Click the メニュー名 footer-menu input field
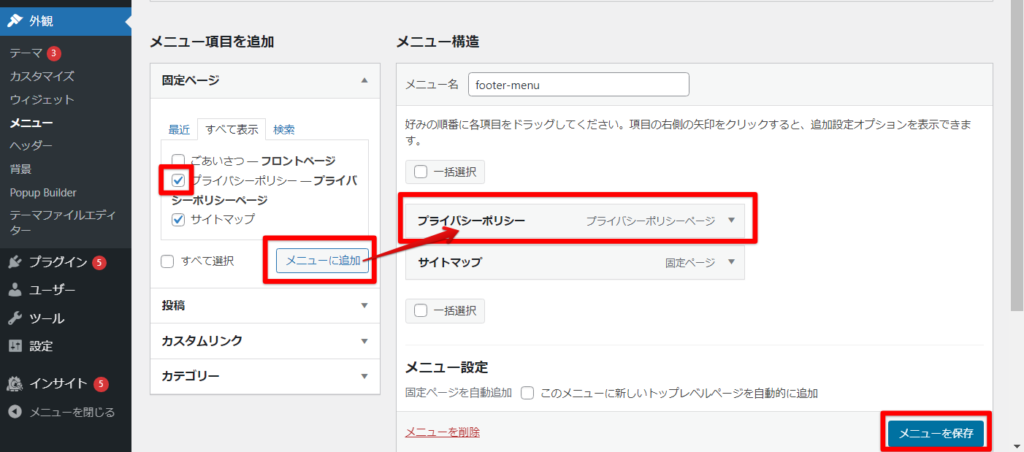Screen dimensions: 1024x452 [x=579, y=84]
